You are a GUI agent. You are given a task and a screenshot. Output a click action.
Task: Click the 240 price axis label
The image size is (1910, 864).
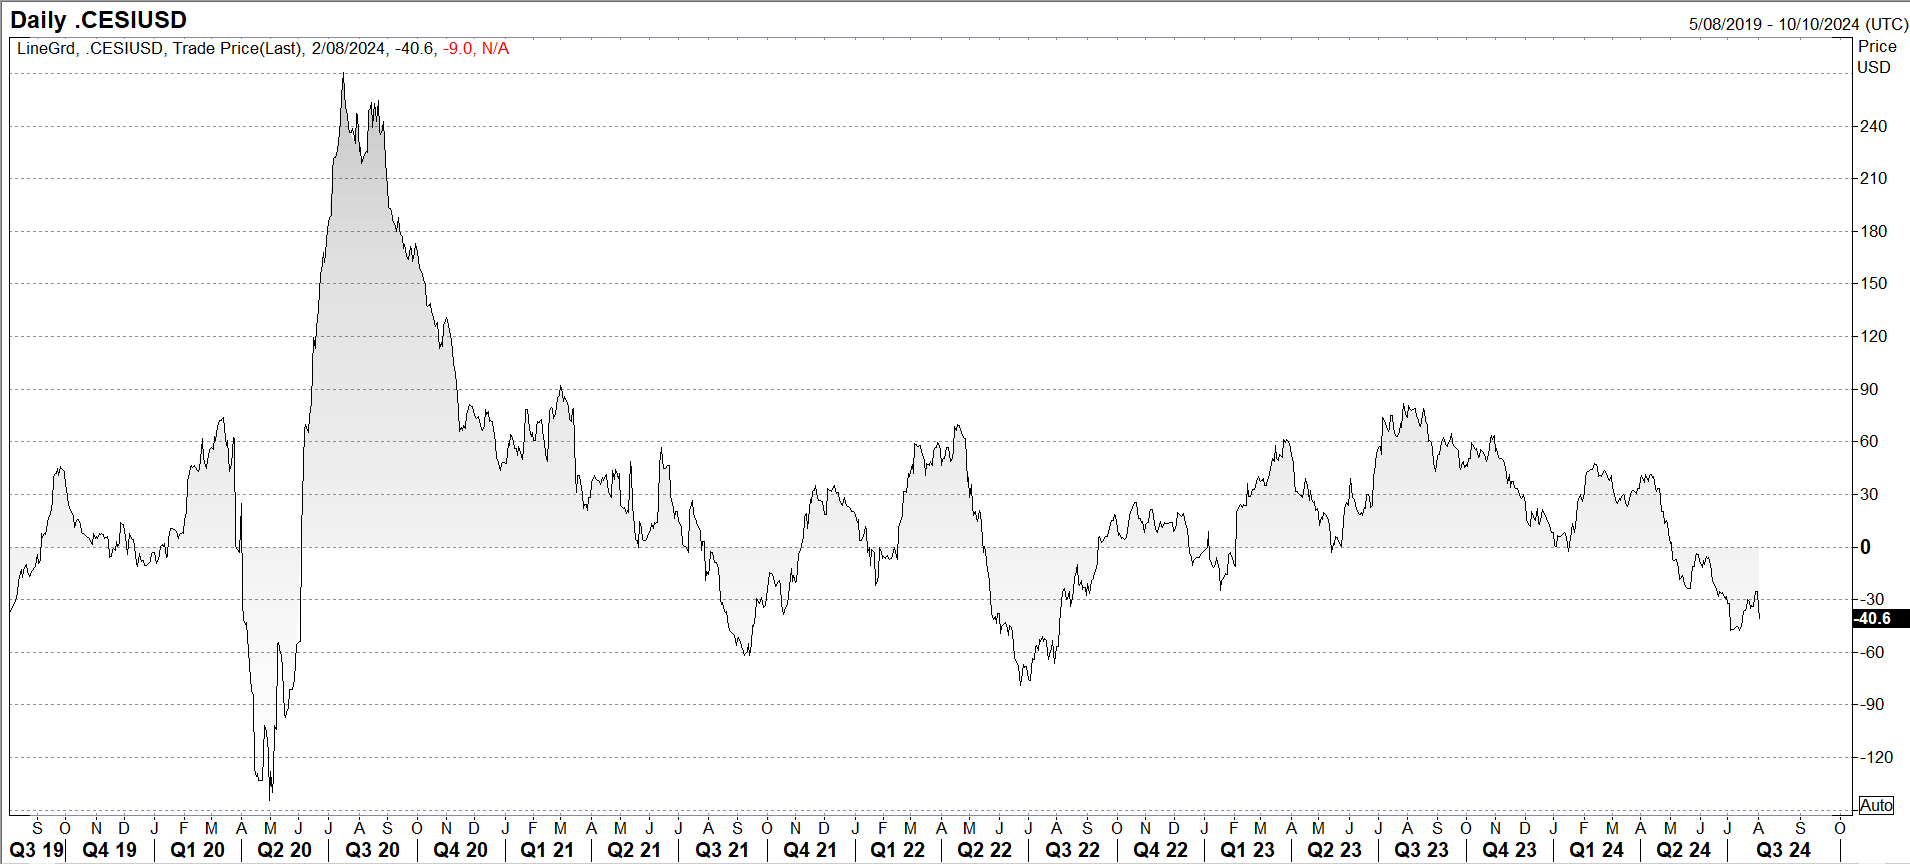click(1873, 126)
